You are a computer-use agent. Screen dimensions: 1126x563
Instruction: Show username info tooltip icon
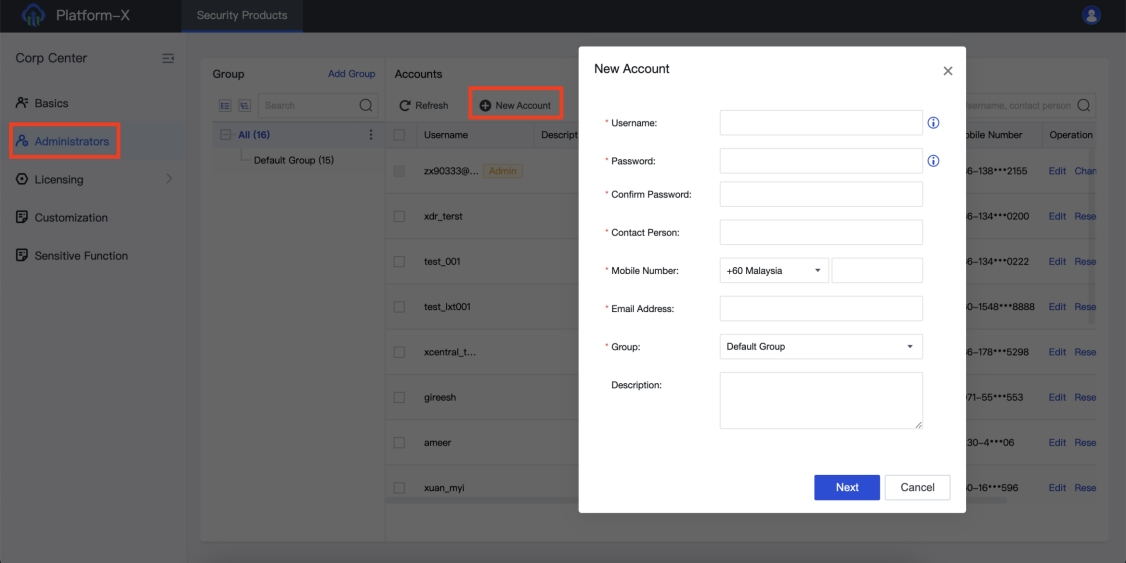point(934,123)
